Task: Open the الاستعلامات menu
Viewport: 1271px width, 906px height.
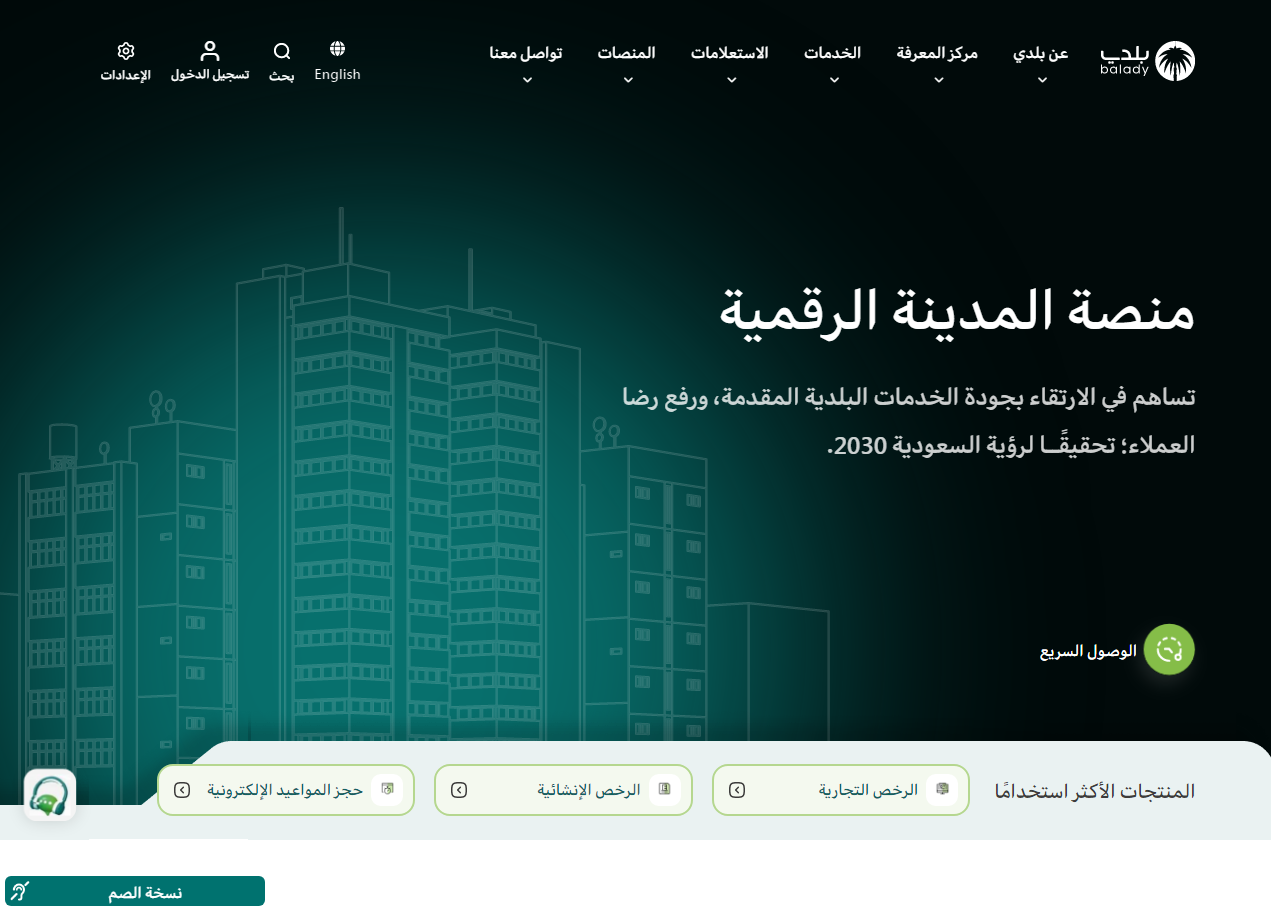Action: 730,54
